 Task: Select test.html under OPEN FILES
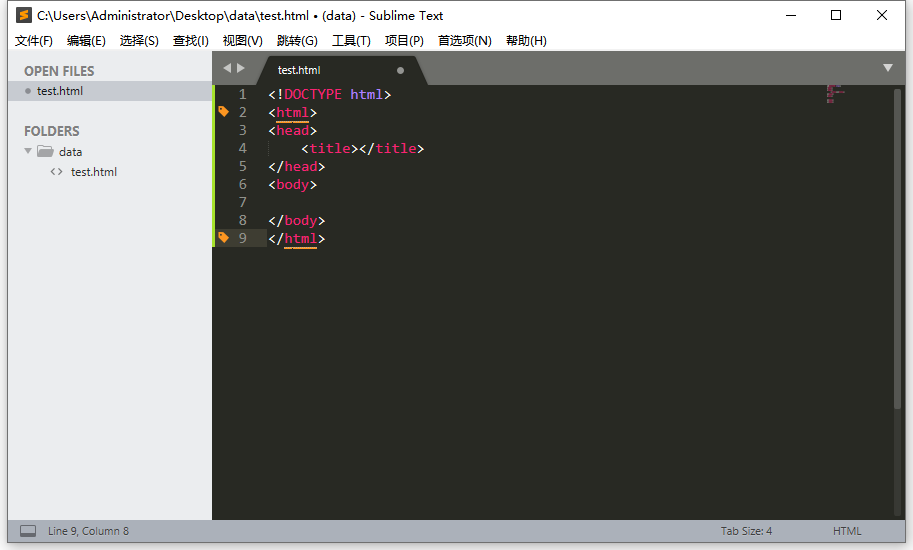110,91
